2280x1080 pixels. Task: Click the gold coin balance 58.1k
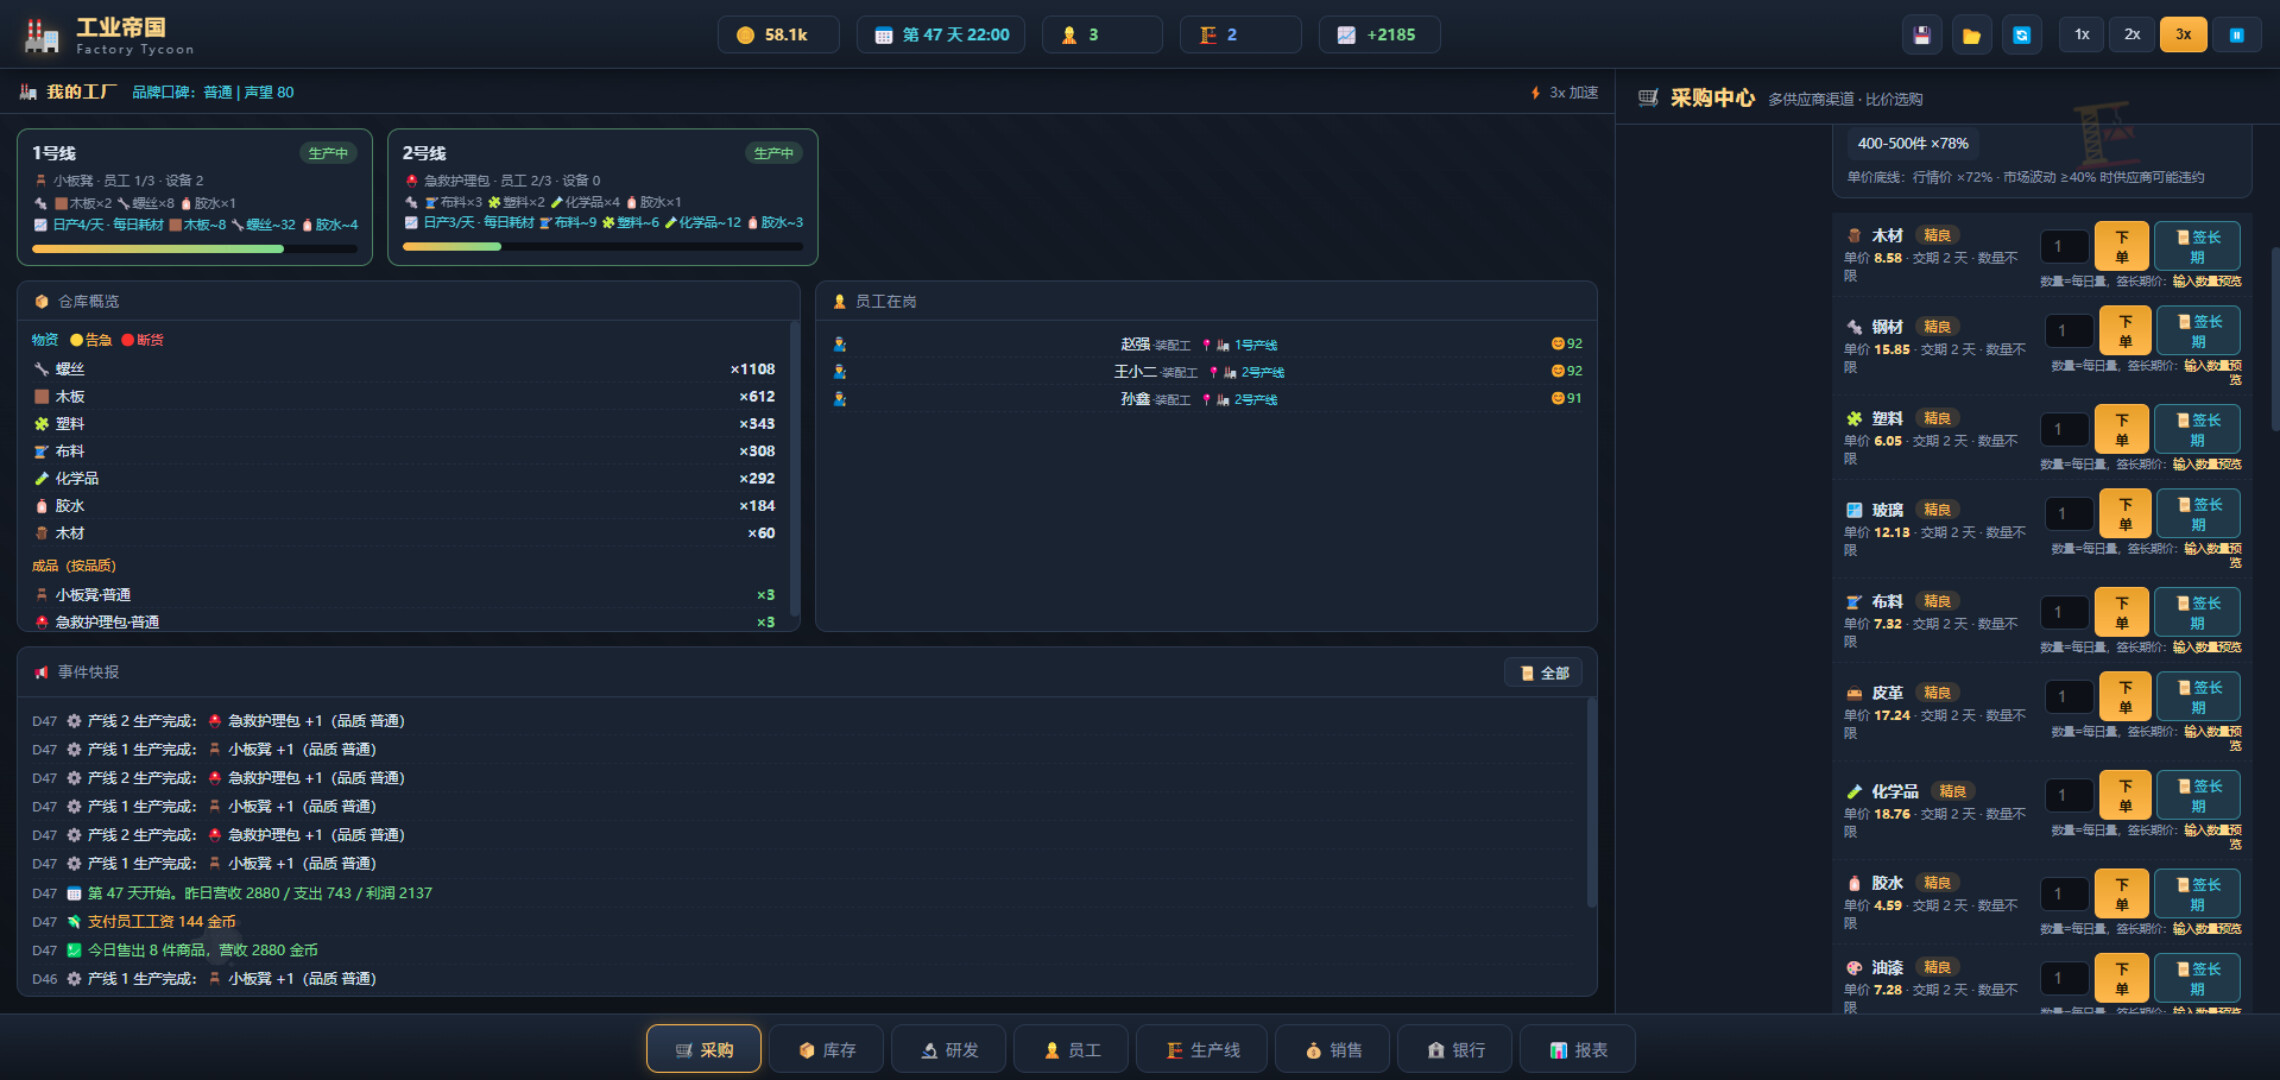click(x=778, y=35)
